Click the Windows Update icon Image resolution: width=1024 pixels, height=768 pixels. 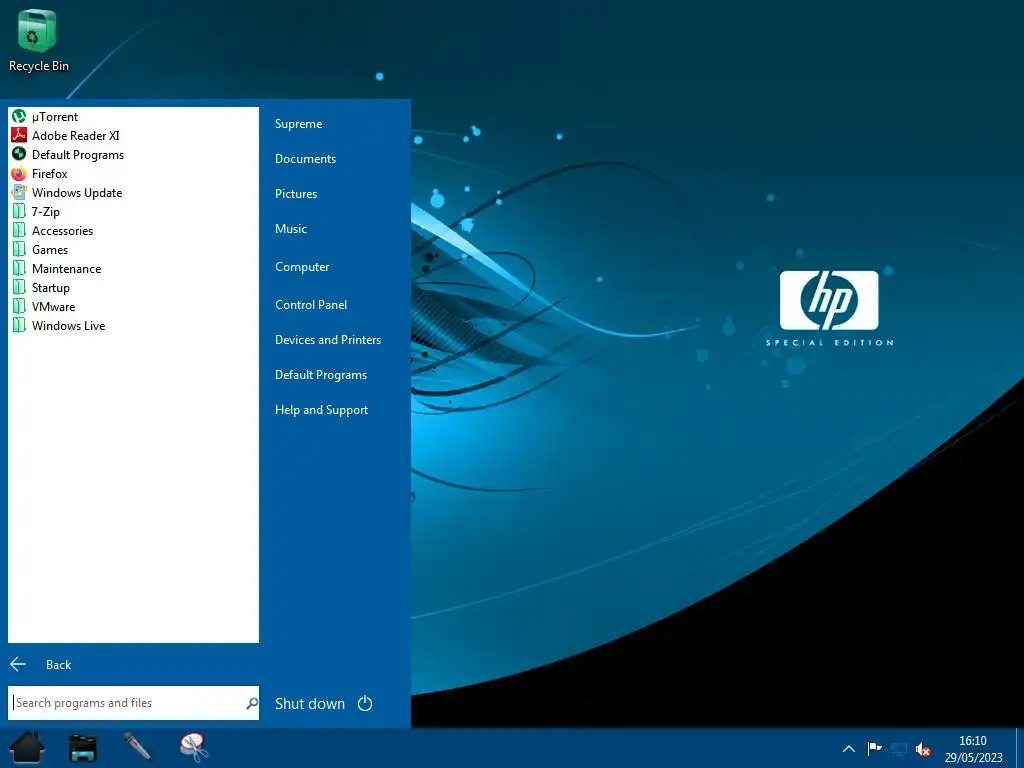tap(19, 193)
